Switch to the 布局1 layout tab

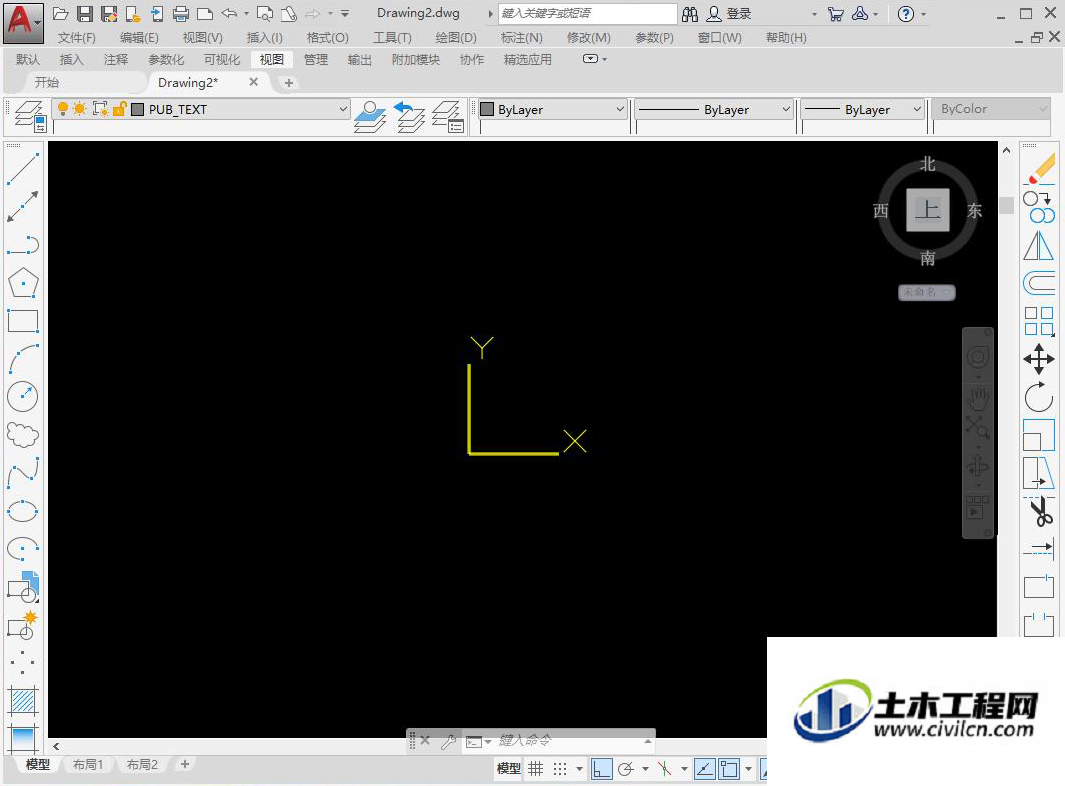(x=88, y=765)
